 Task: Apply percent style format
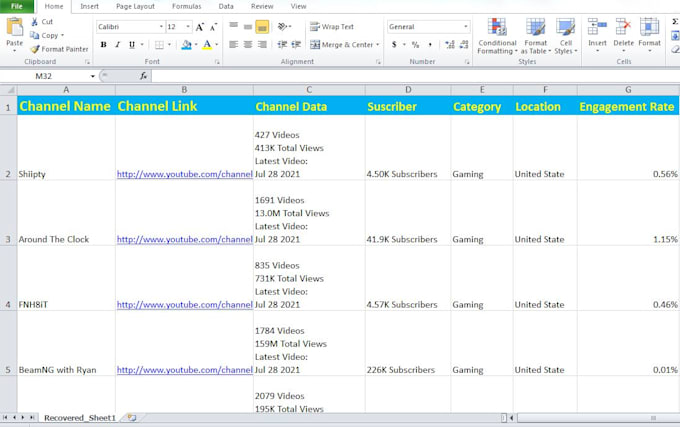pos(415,44)
